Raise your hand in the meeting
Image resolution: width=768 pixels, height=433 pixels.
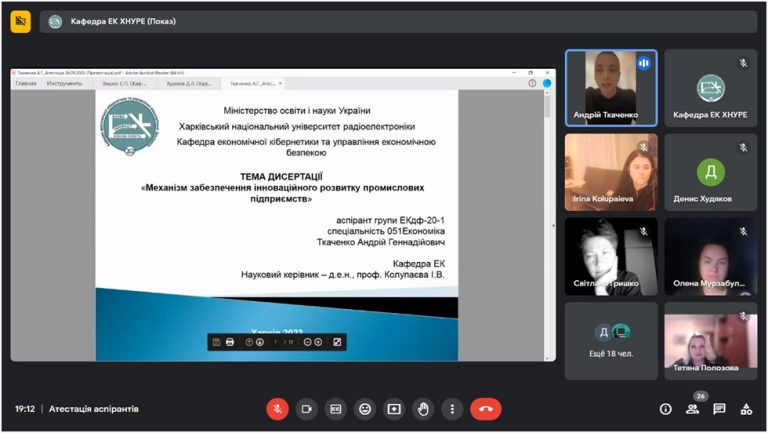[423, 409]
